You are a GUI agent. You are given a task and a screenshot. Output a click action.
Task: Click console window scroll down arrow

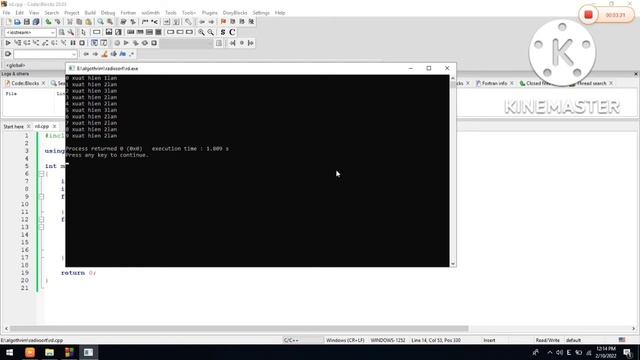453,264
